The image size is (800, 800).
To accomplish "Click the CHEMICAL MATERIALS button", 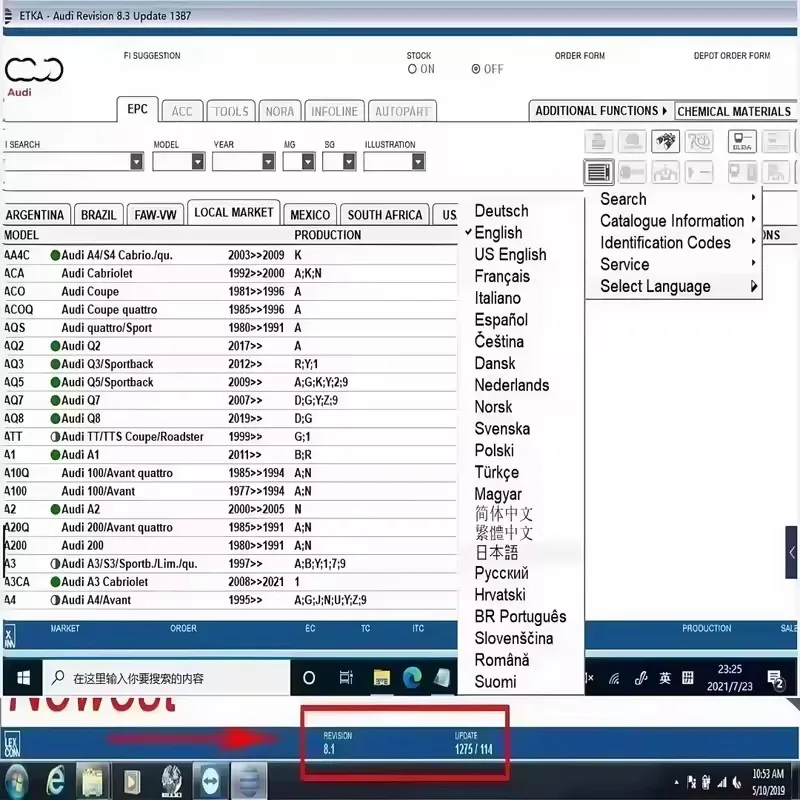I will tap(734, 111).
